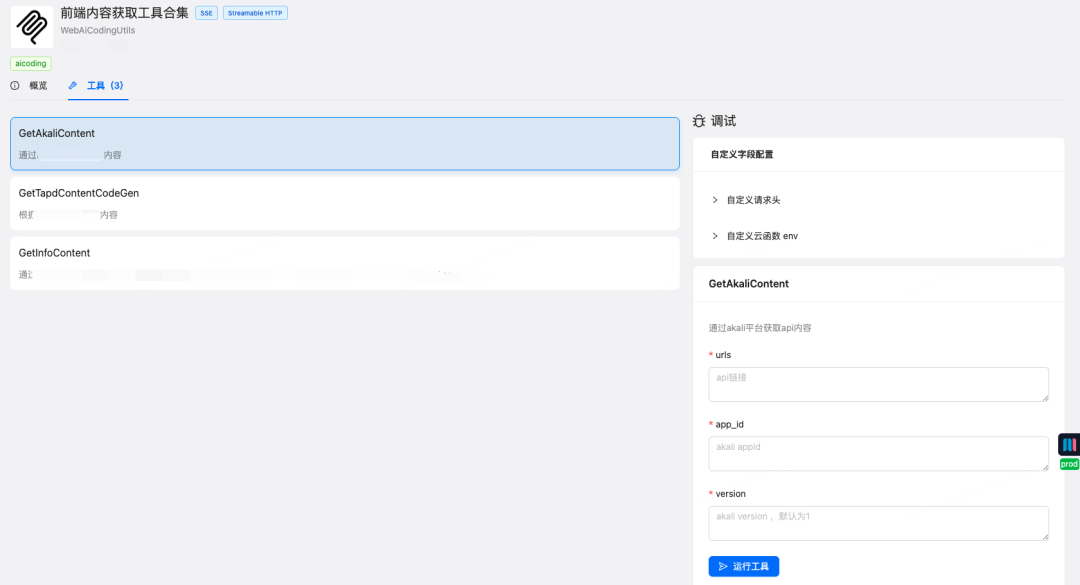Image resolution: width=1080 pixels, height=585 pixels.
Task: Click the aicoding tag
Action: (x=31, y=63)
